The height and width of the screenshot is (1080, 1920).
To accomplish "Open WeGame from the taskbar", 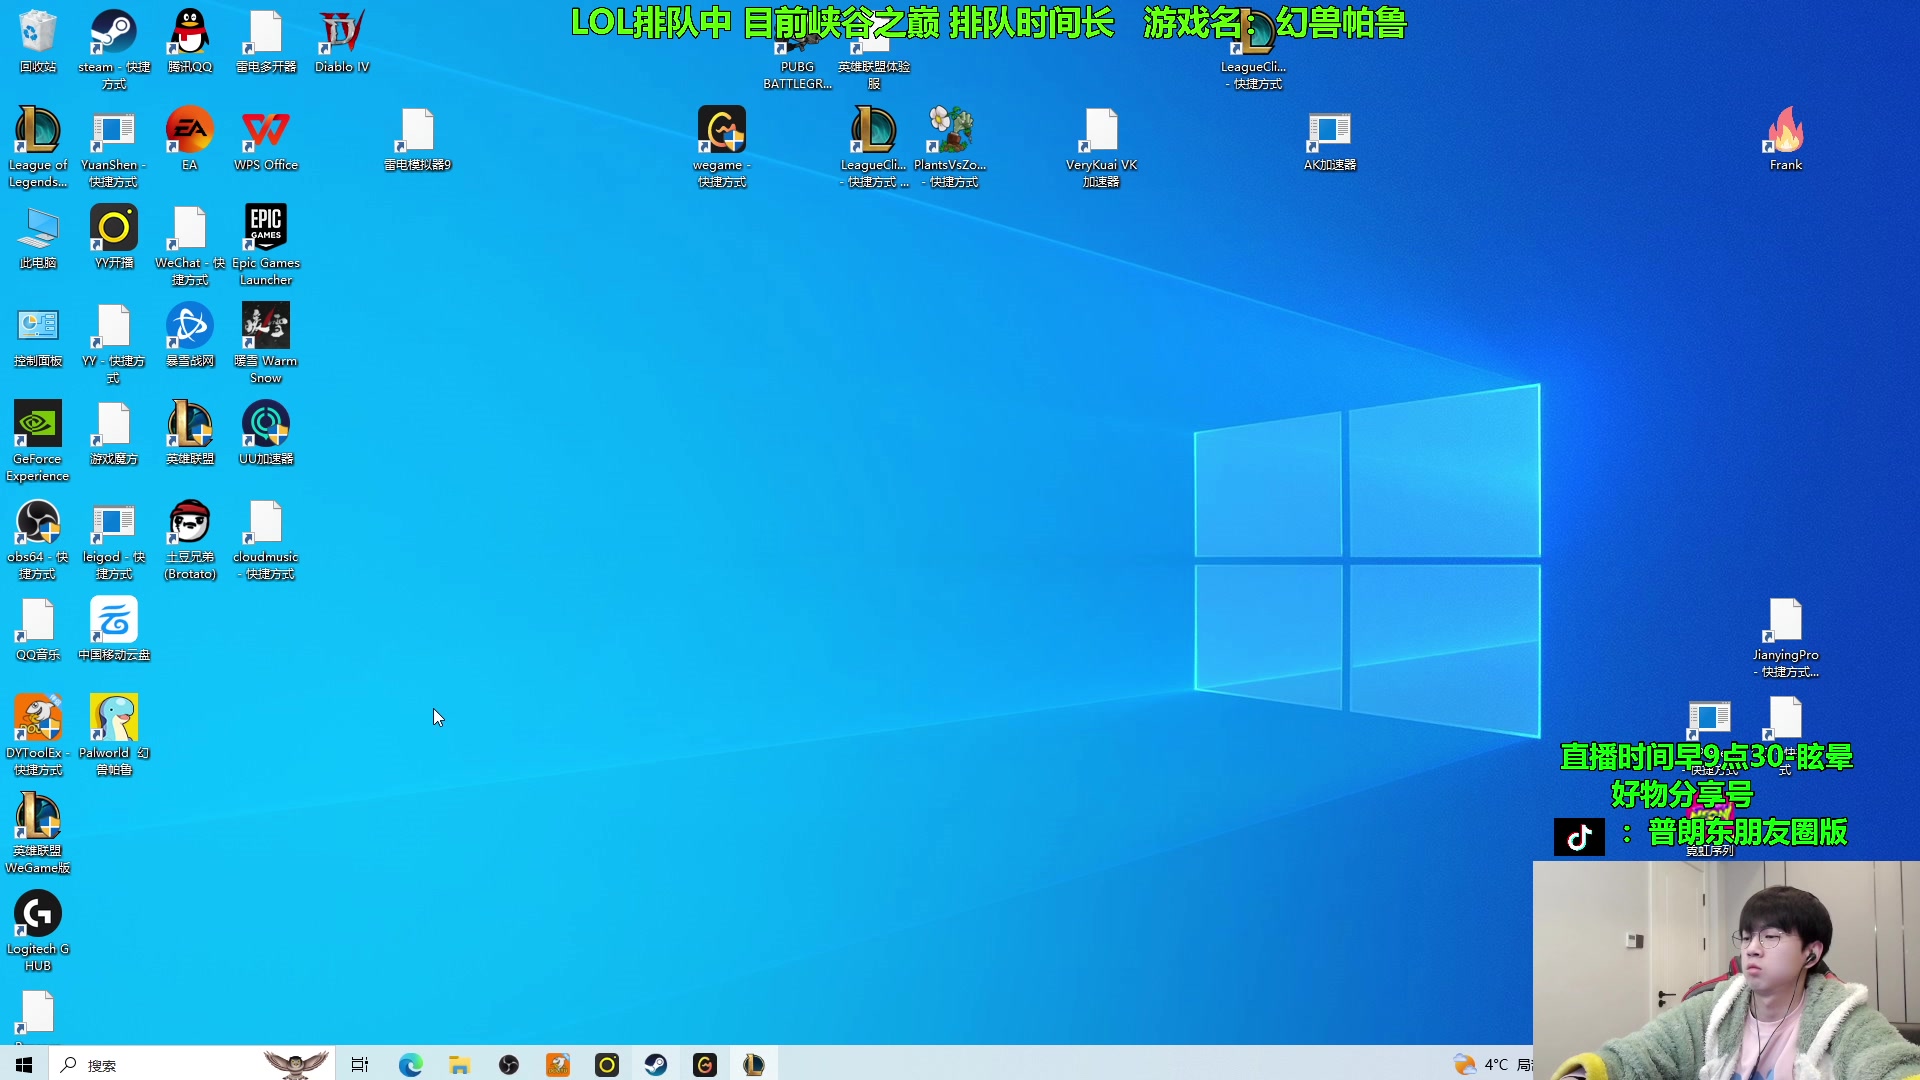I will 705,1064.
